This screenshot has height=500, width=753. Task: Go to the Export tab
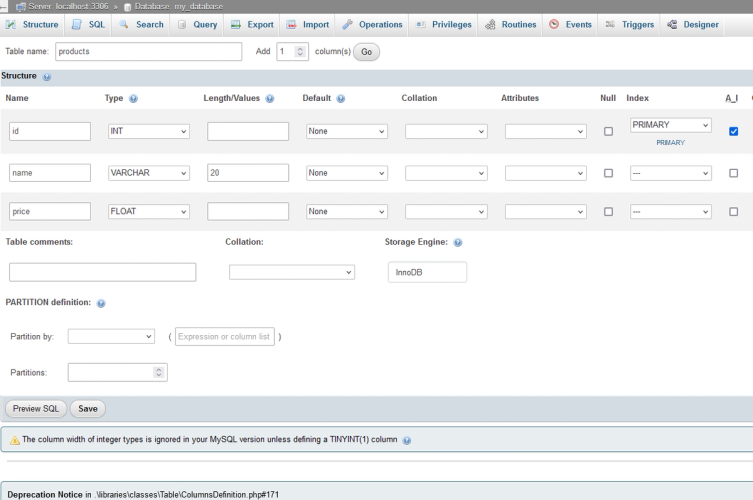click(252, 24)
